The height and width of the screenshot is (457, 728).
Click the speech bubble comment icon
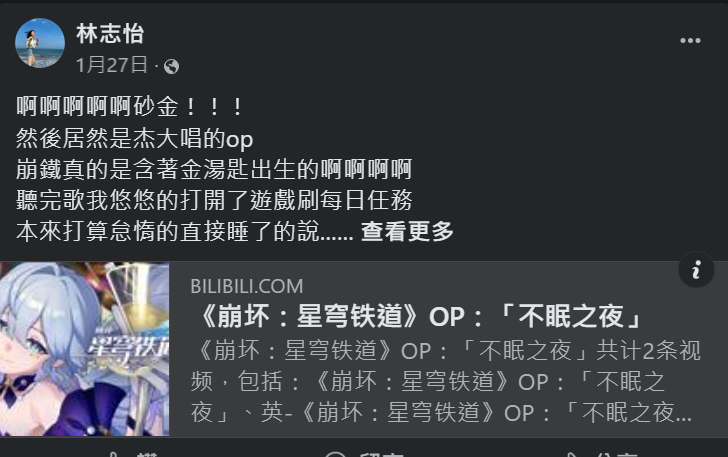point(335,454)
